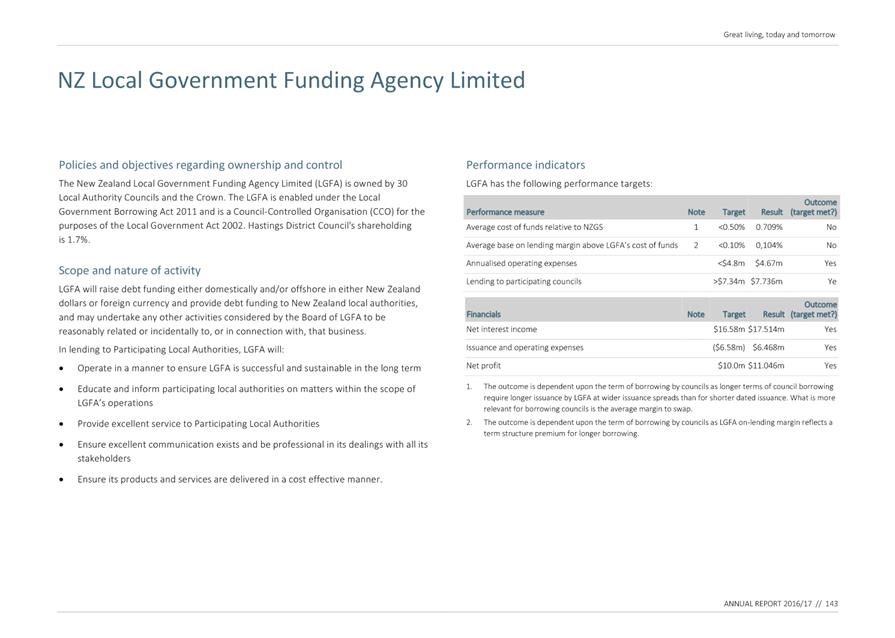Click the 'Performance measure' column header

(x=505, y=212)
